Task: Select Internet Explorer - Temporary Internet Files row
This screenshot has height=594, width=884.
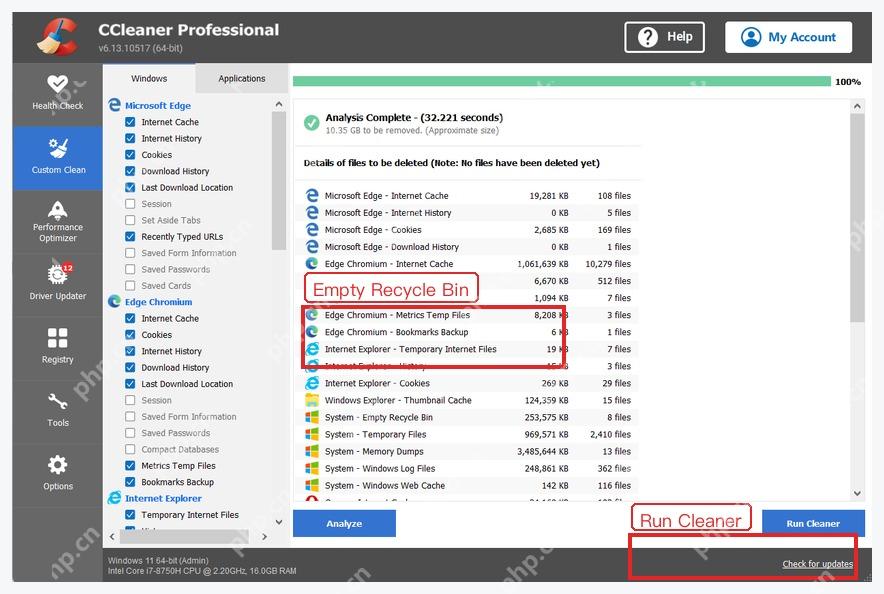Action: pyautogui.click(x=468, y=349)
